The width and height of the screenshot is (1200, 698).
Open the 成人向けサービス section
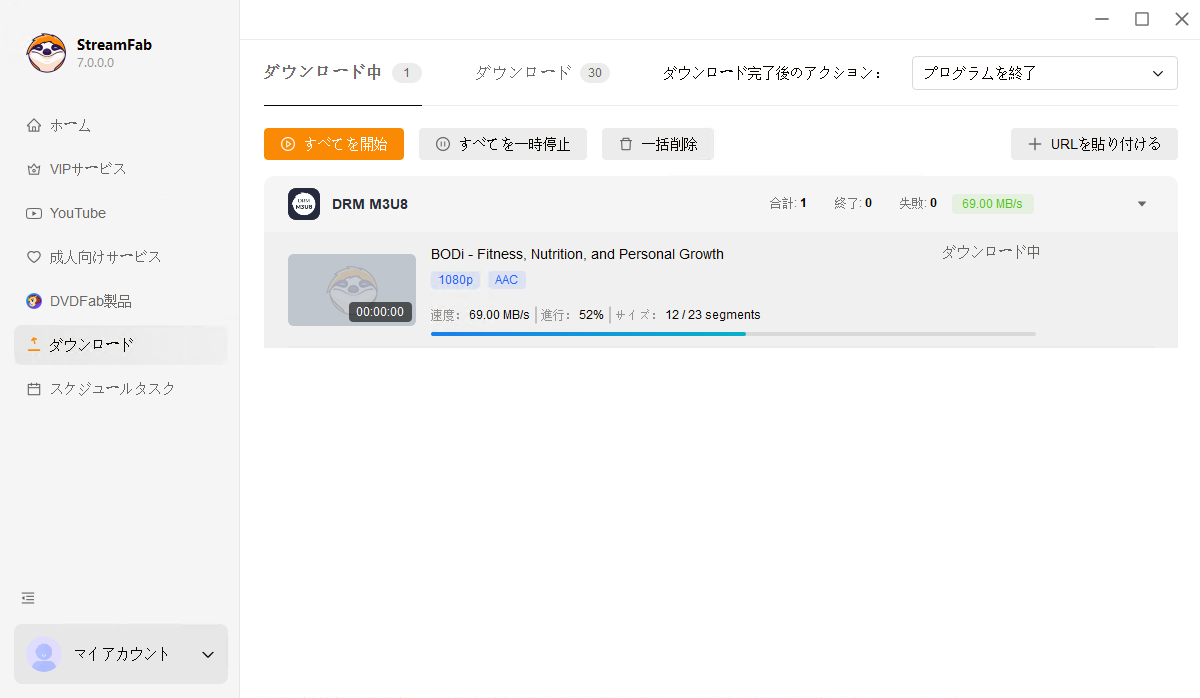pos(100,256)
